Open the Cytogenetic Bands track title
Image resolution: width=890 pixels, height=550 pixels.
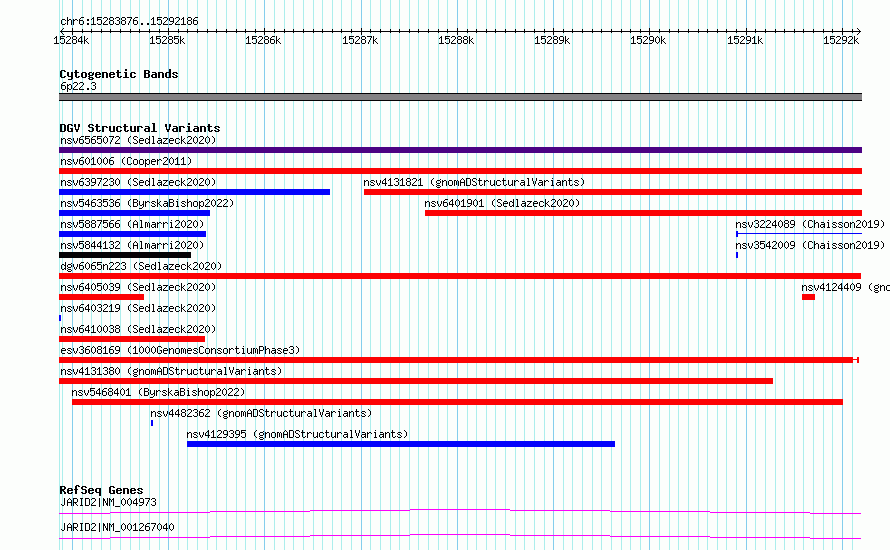[x=119, y=74]
